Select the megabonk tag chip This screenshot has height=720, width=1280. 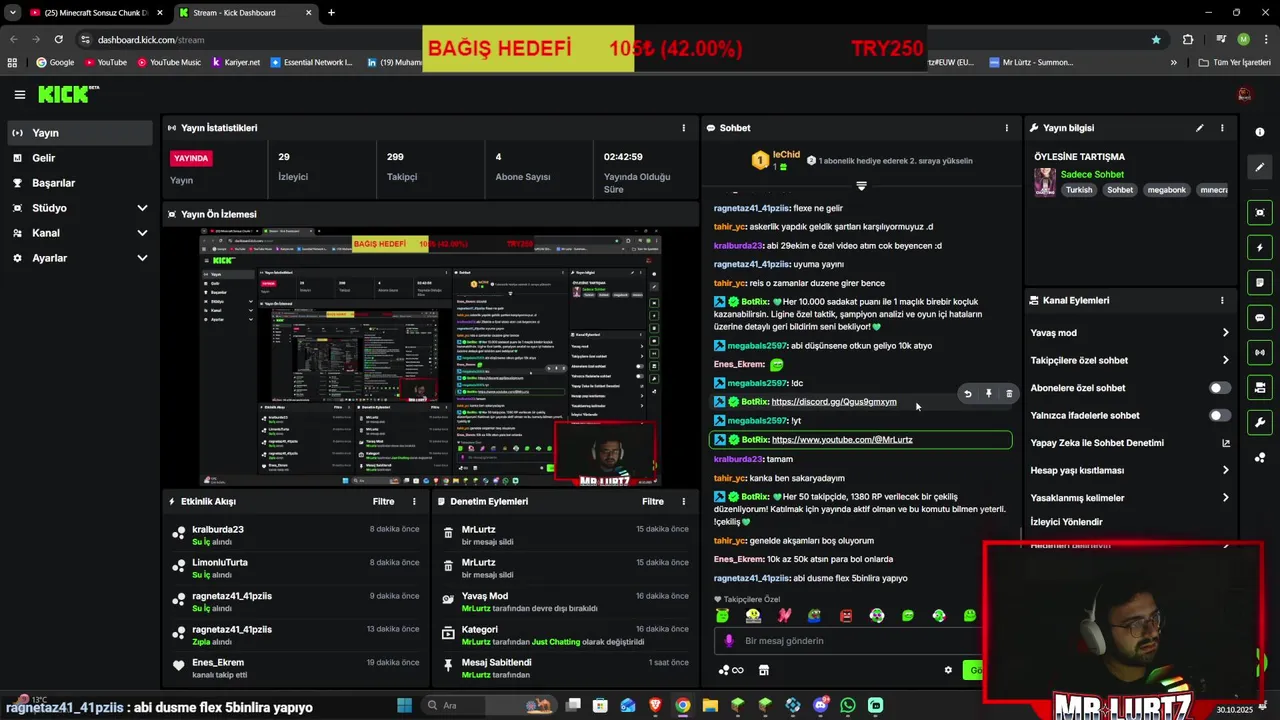[x=1166, y=190]
